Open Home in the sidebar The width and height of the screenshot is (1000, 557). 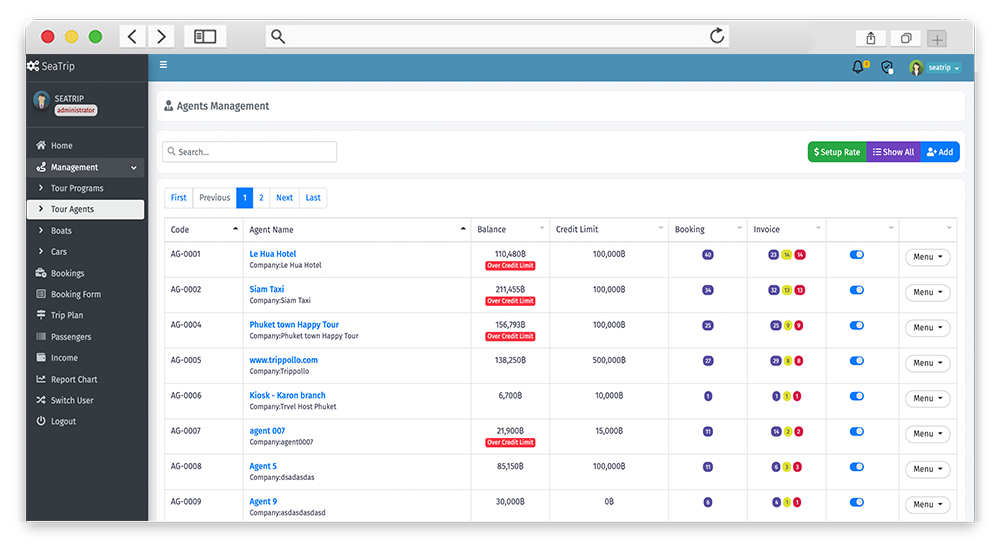[85, 145]
